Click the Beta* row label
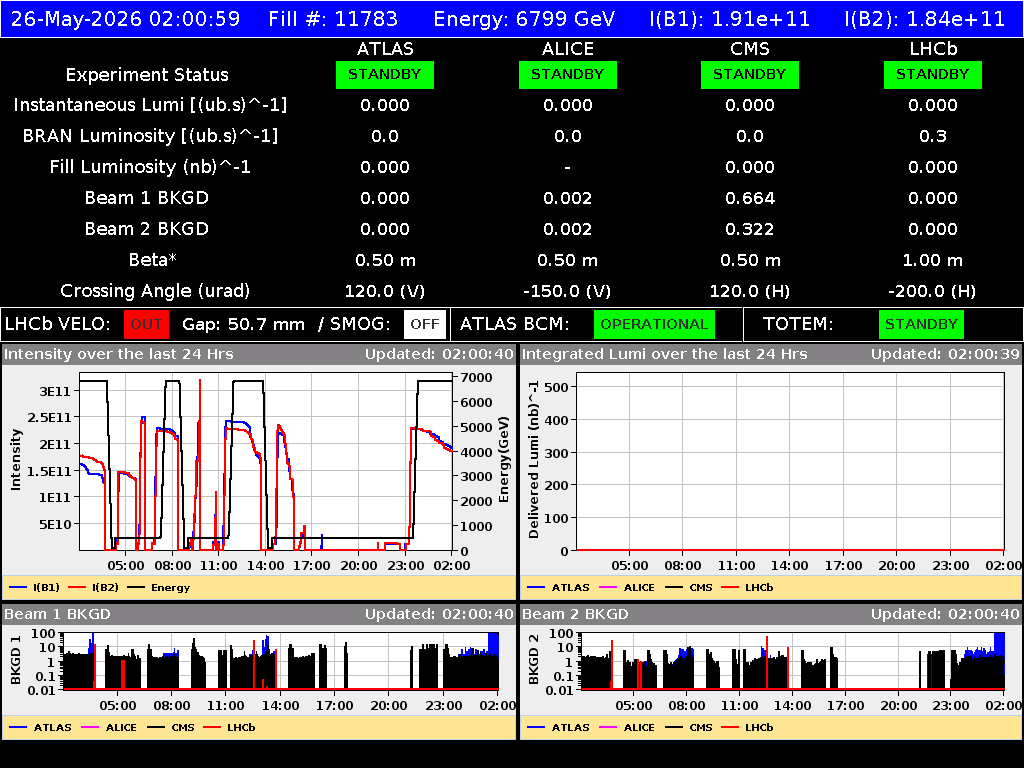Screen dimensions: 1024x768 point(153,260)
